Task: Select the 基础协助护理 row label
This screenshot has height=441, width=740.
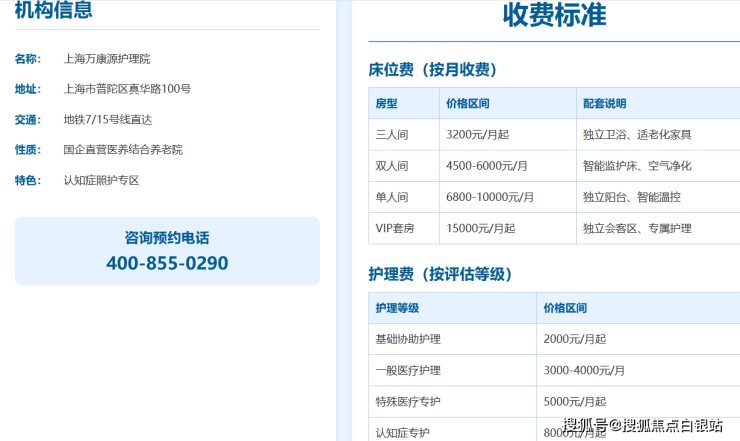Action: [x=408, y=339]
